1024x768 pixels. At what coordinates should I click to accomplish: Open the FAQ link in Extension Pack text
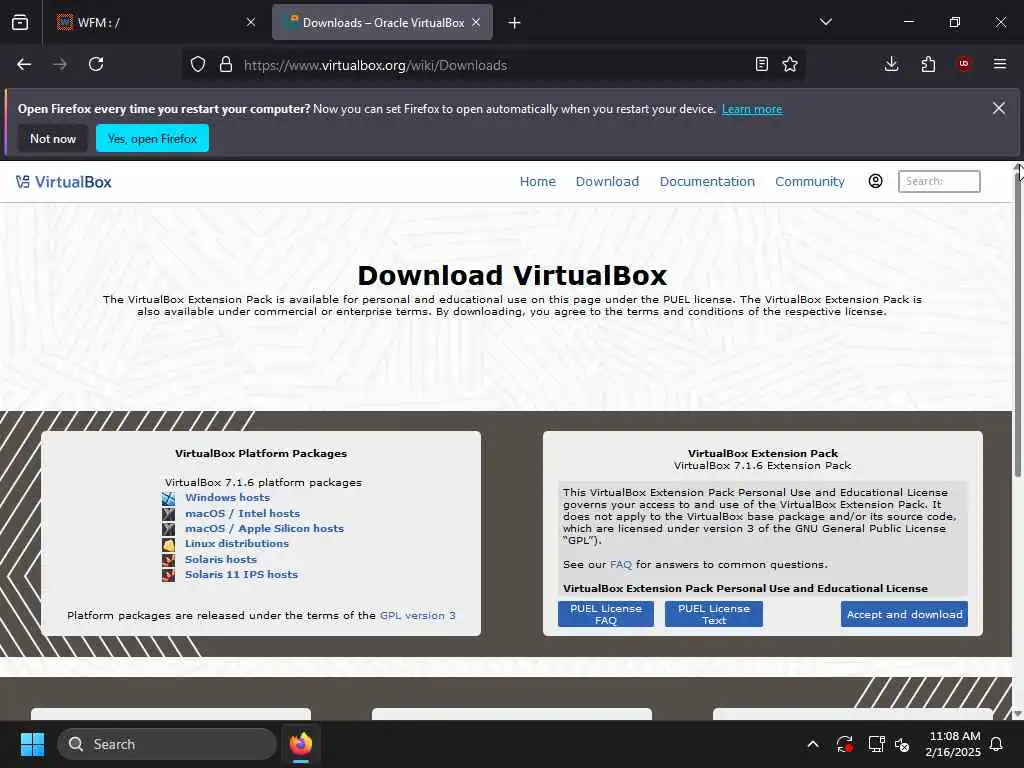pyautogui.click(x=621, y=564)
